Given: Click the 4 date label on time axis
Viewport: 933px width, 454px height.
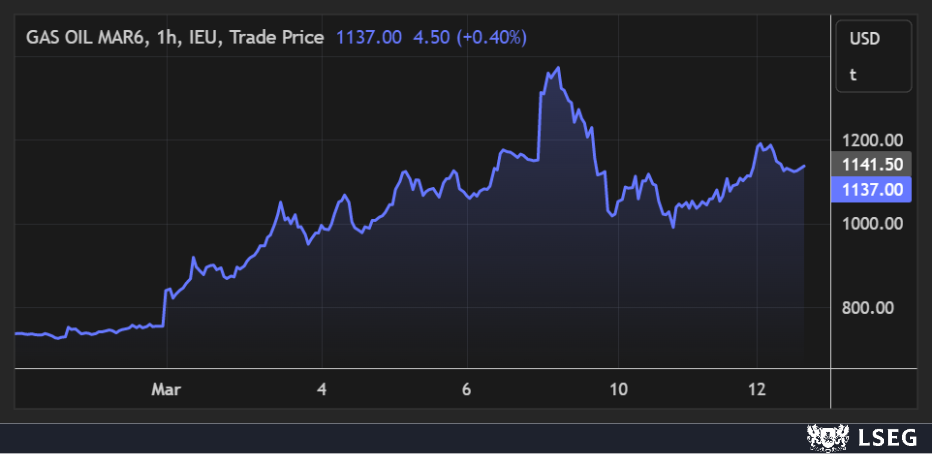Looking at the screenshot, I should tap(321, 389).
